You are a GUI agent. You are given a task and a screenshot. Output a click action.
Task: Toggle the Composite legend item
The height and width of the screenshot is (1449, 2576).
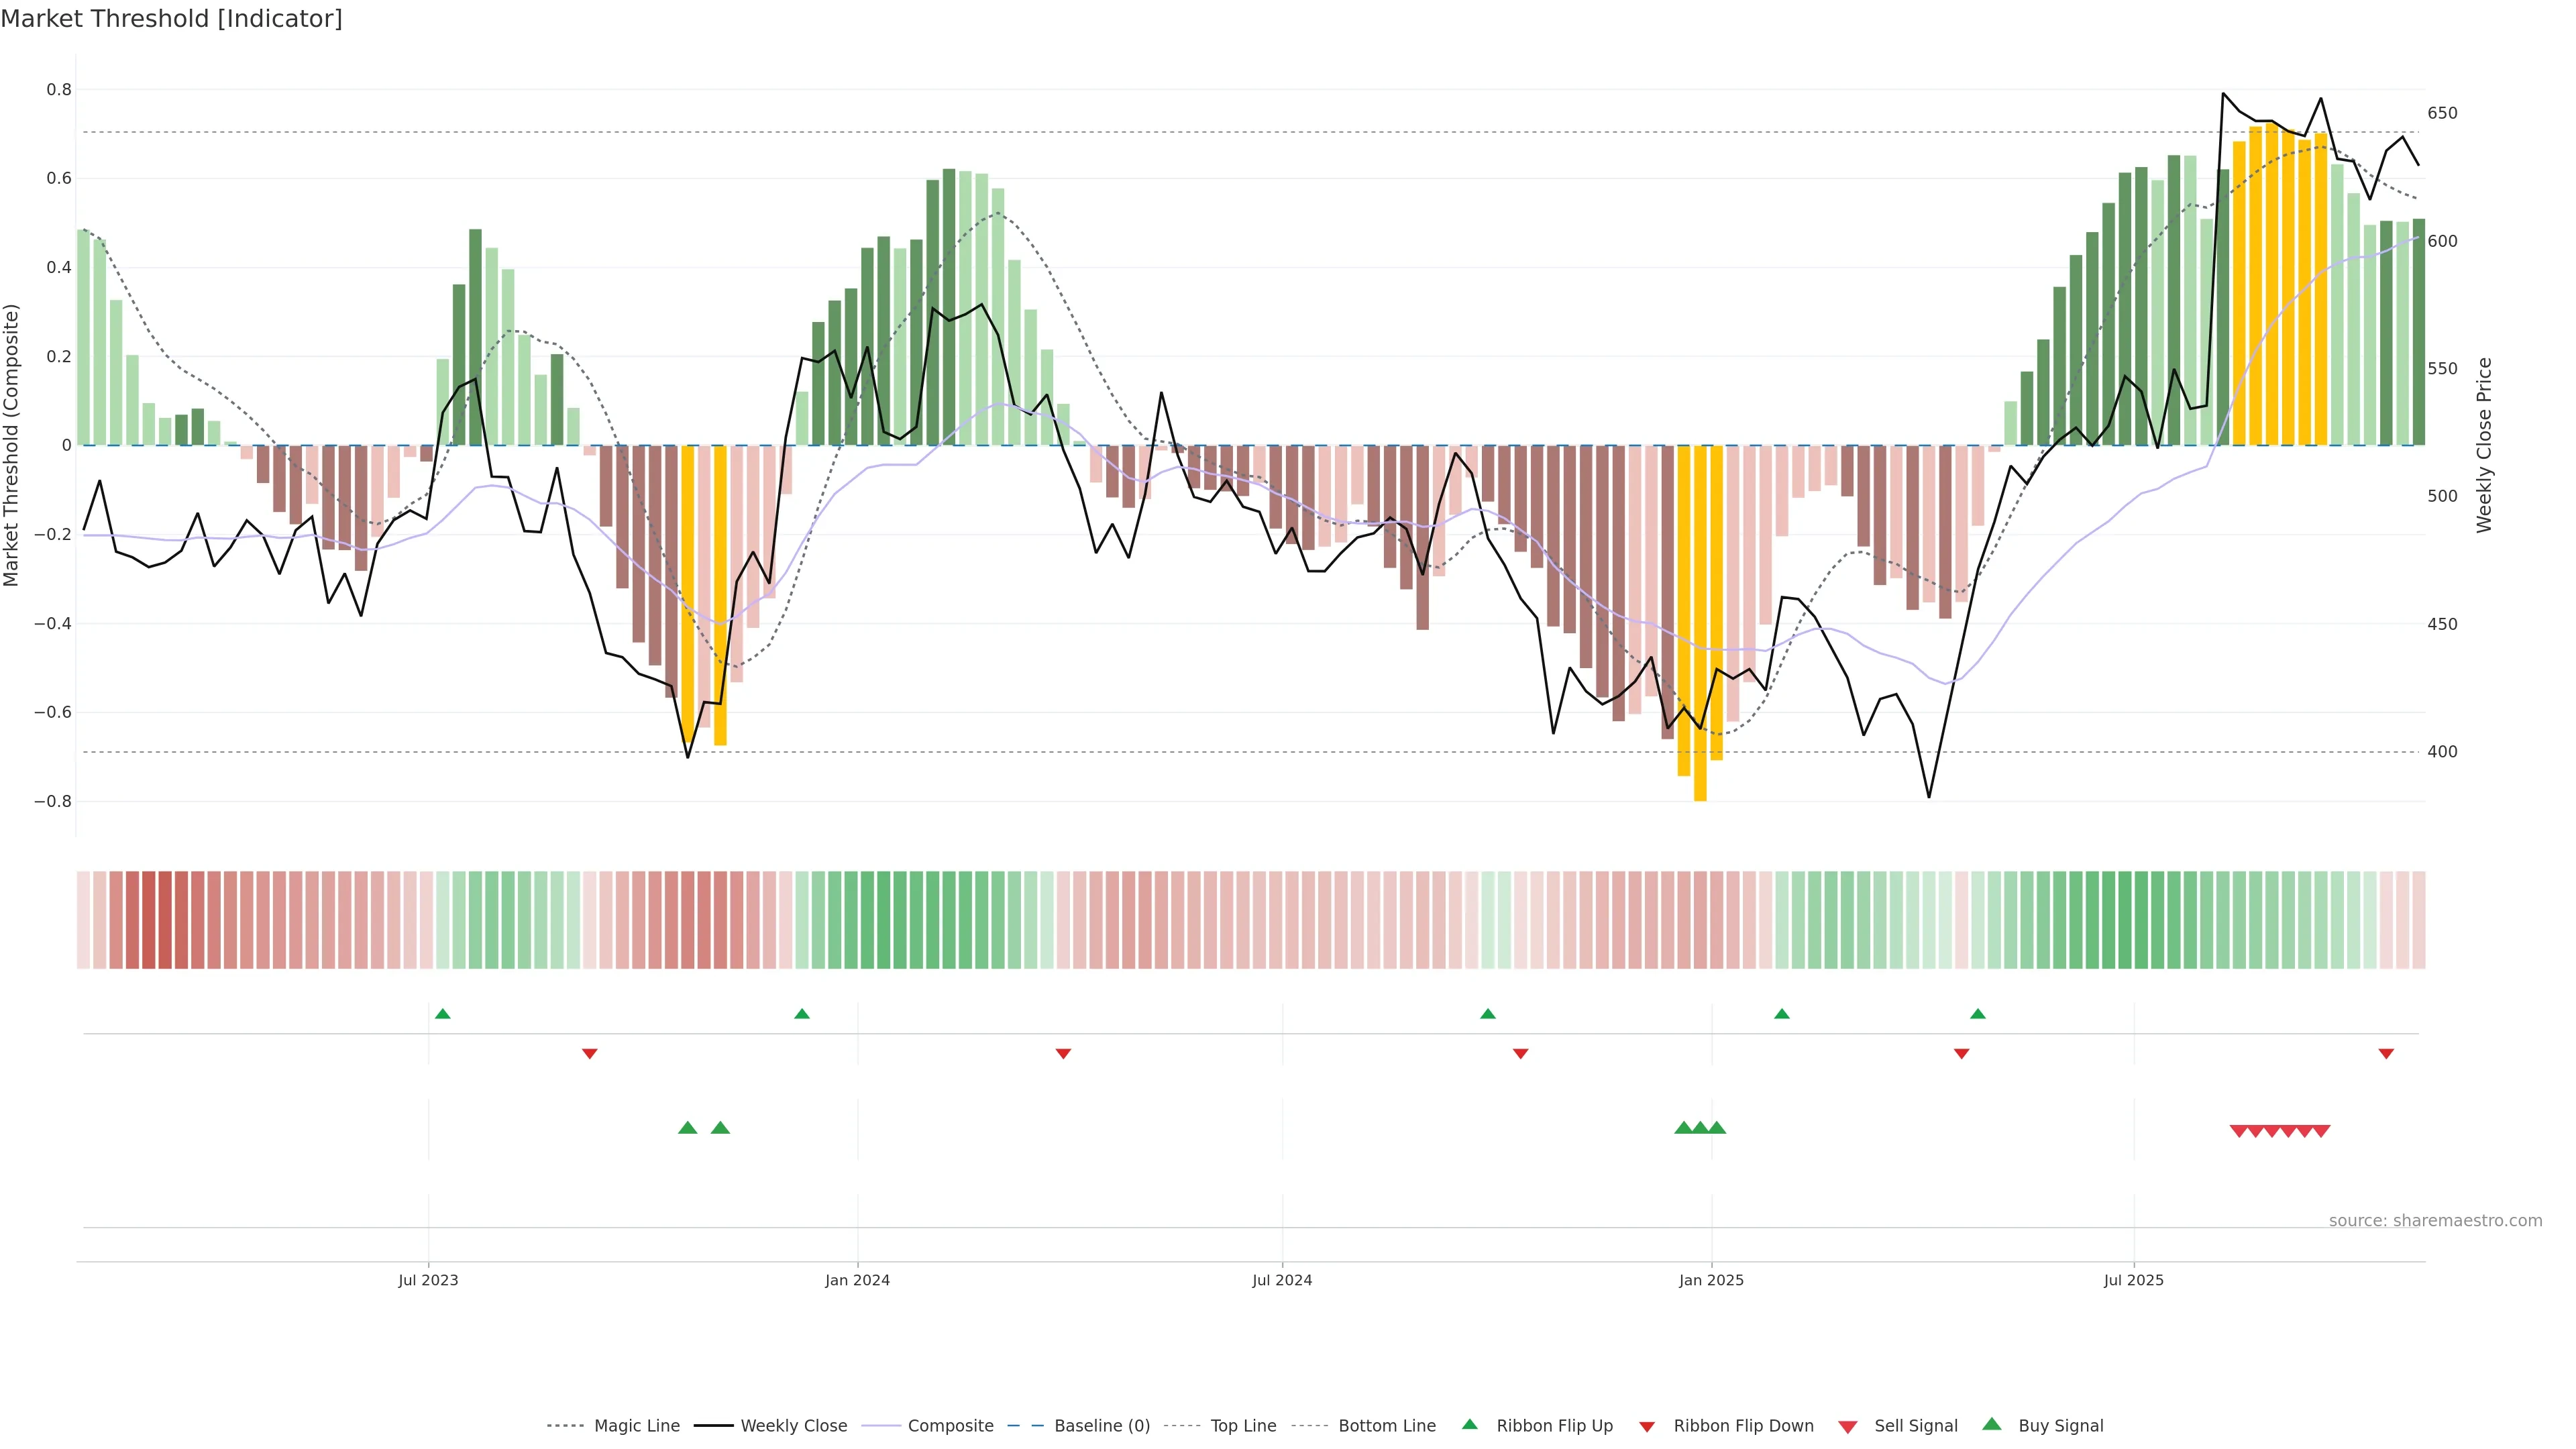click(950, 1425)
